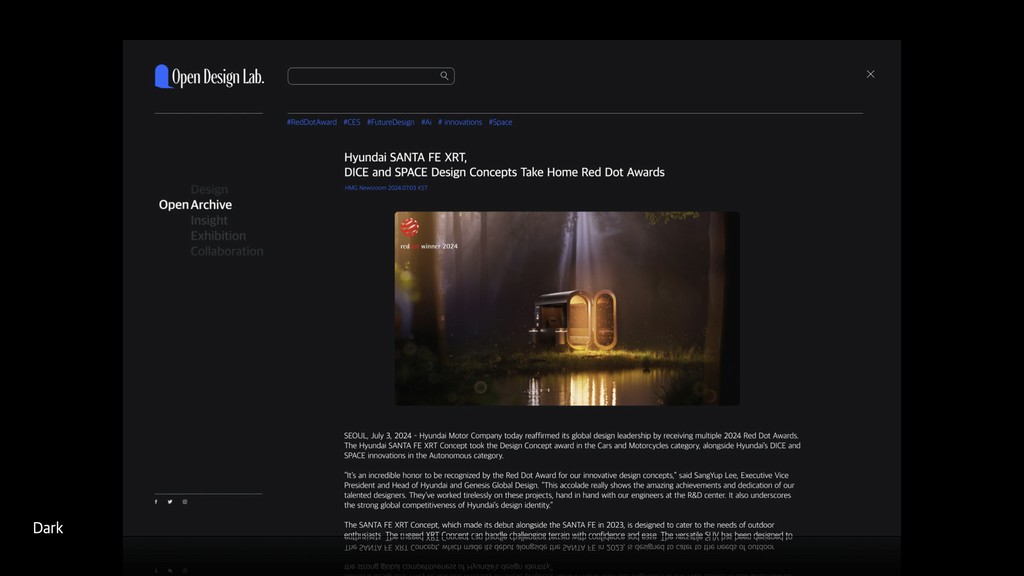1024x576 pixels.
Task: Close the overlay with the X icon
Action: coord(871,74)
